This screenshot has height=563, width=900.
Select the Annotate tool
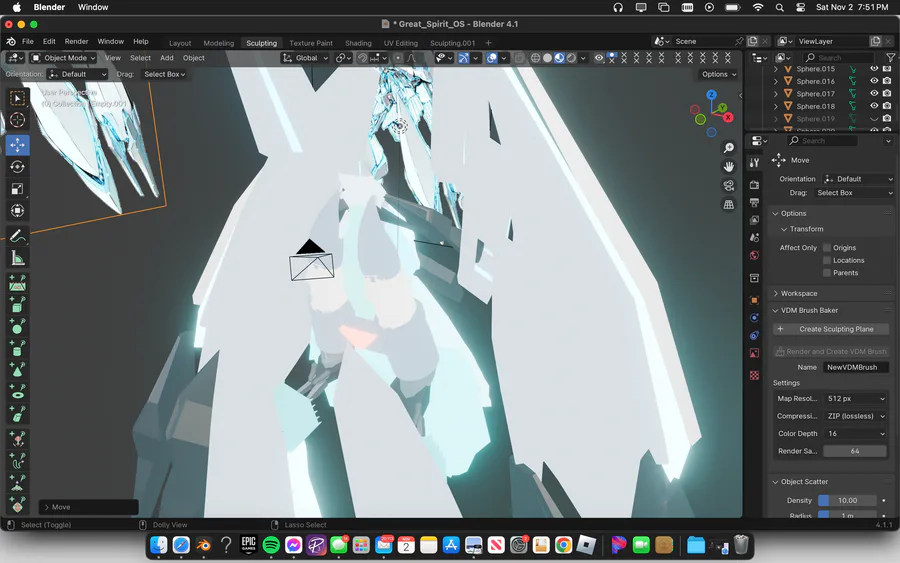[17, 236]
